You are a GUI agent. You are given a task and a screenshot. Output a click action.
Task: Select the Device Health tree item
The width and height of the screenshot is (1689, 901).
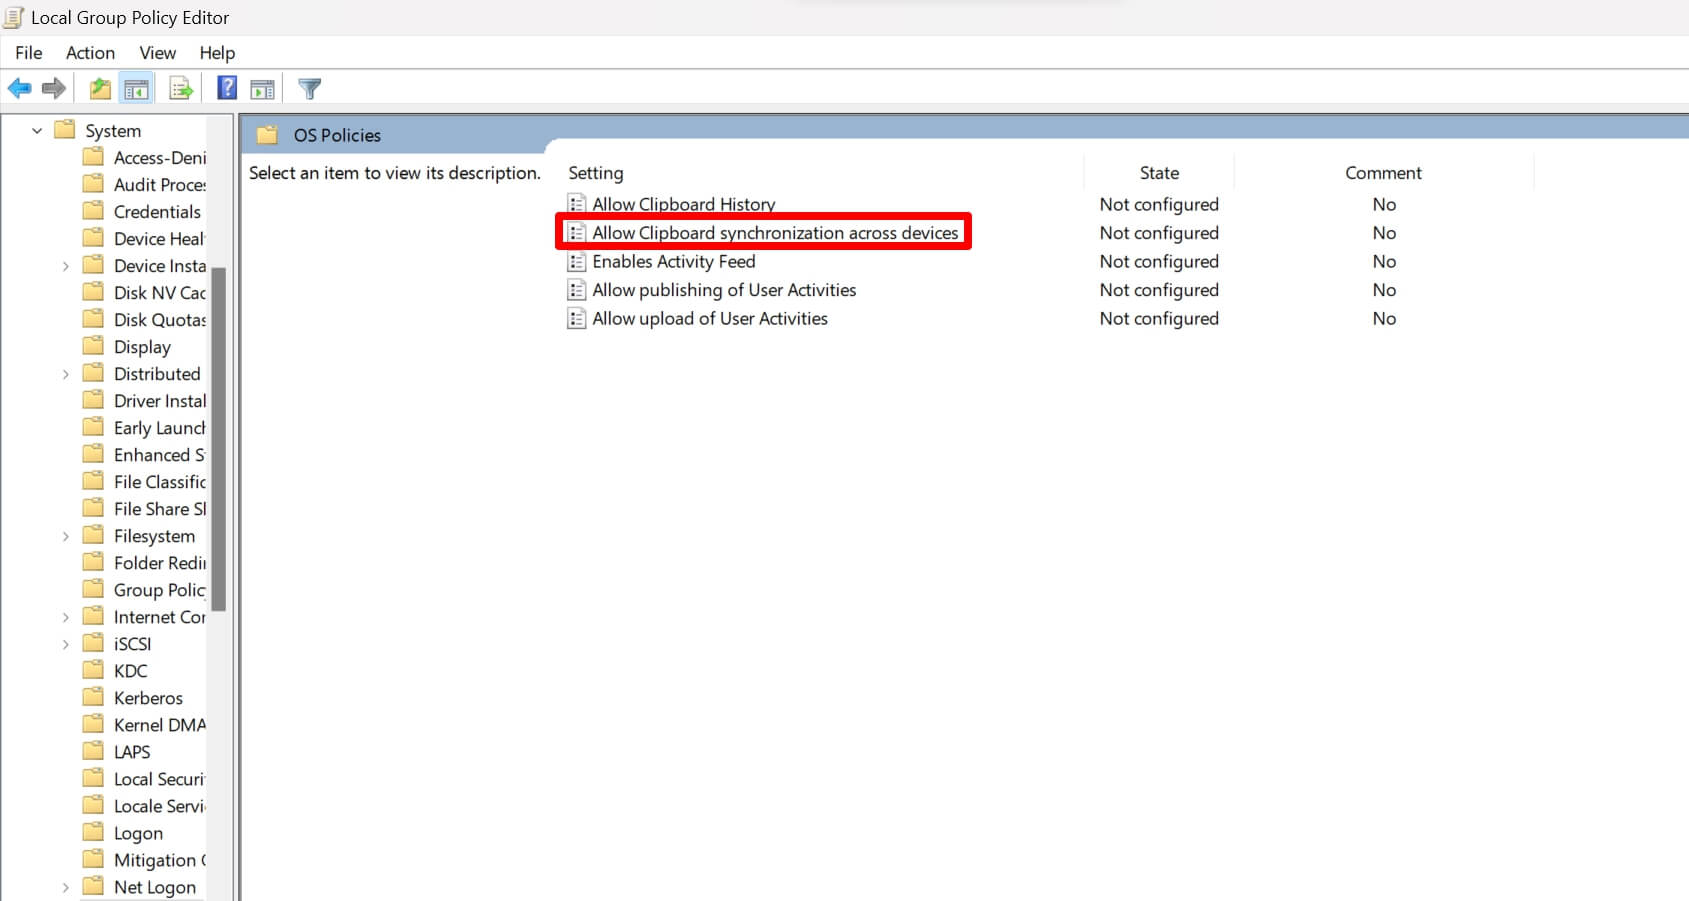tap(159, 238)
